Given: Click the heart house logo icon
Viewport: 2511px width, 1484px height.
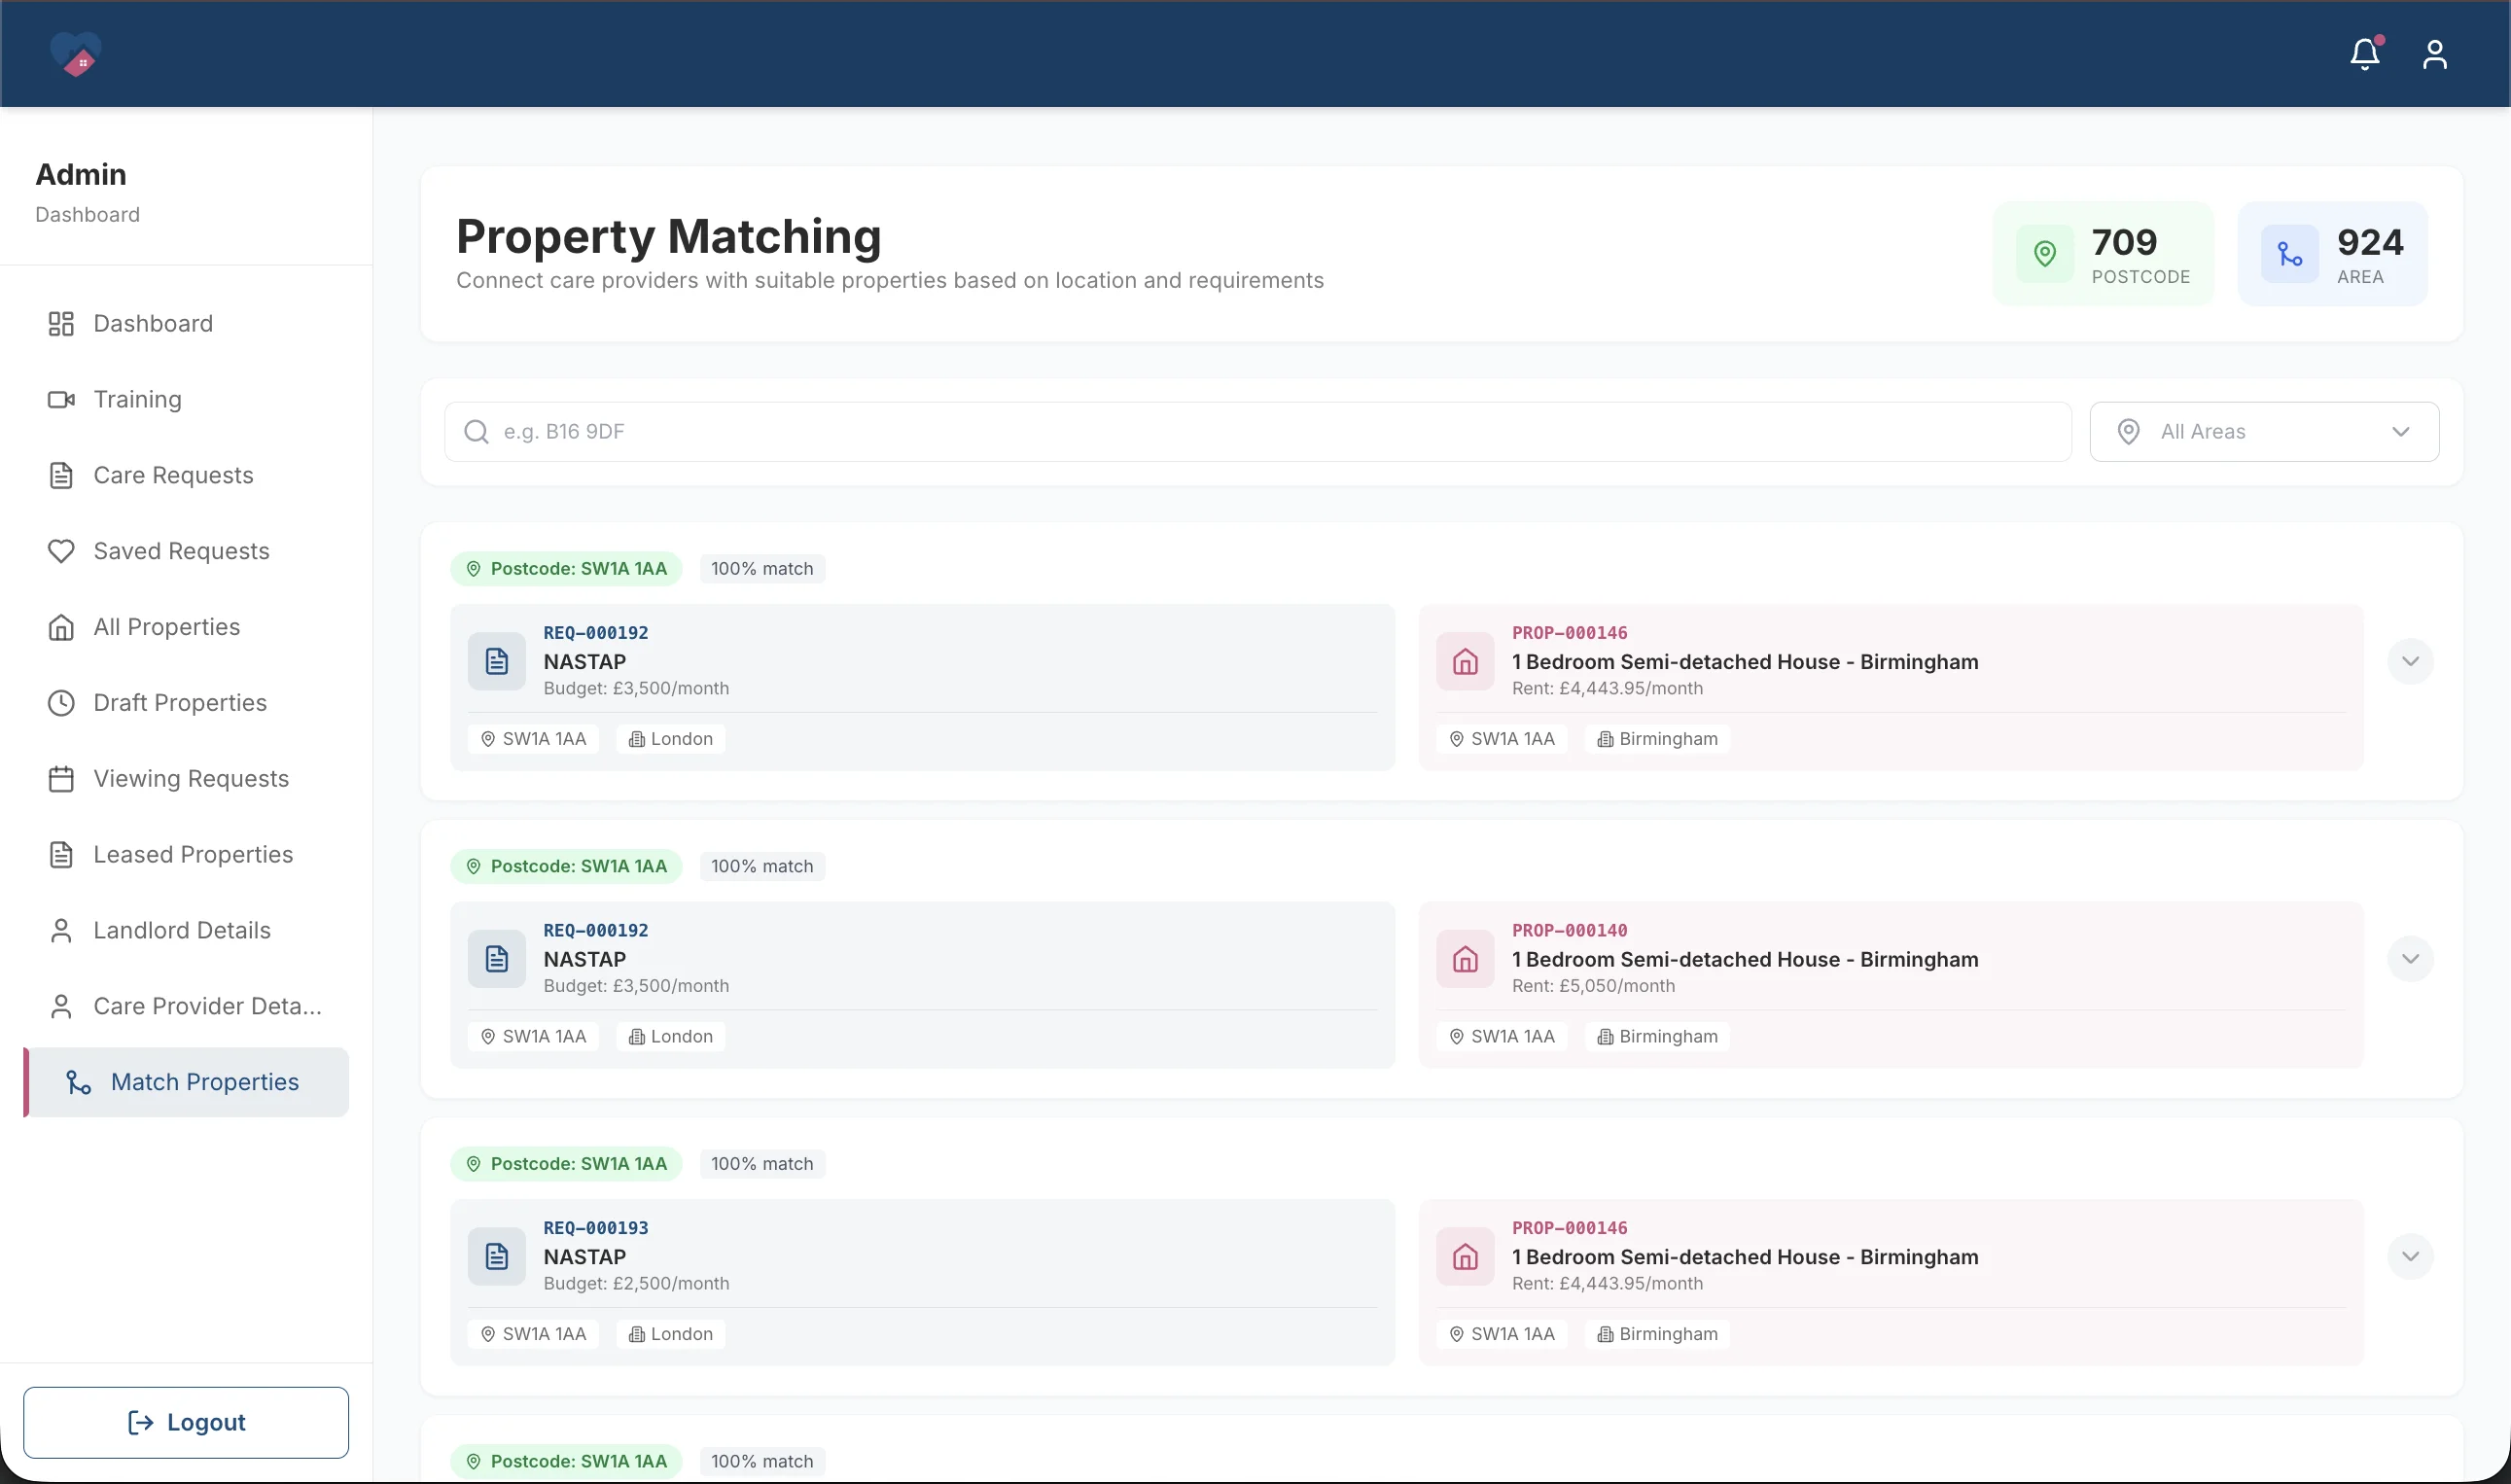Looking at the screenshot, I should tap(76, 54).
